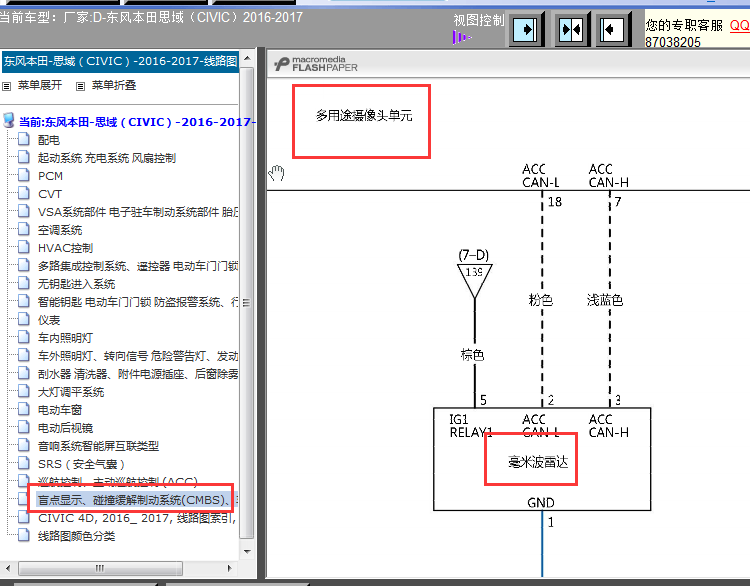750x586 pixels.
Task: Click the 粉色 wire color label
Action: click(540, 300)
